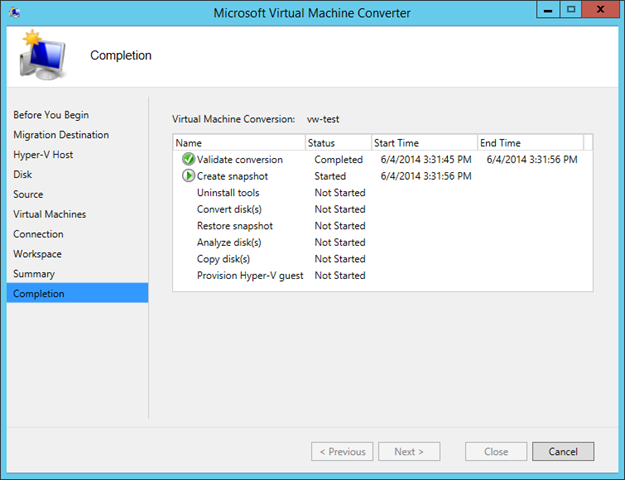Click the wizard computer icon in the header
Viewport: 625px width, 480px height.
42,55
